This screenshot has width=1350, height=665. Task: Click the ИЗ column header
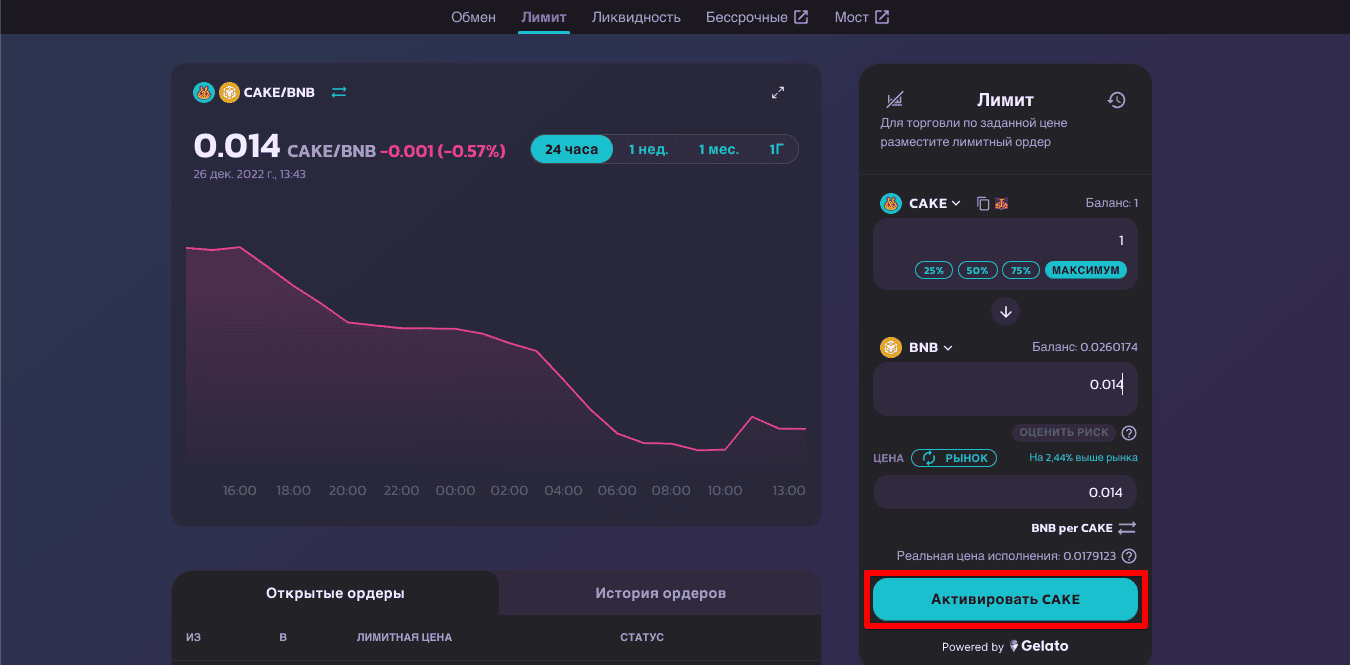tap(193, 637)
